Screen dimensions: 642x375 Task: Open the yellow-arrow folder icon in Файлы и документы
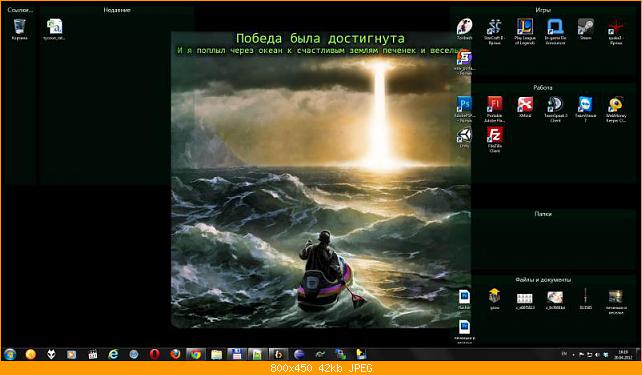pos(495,298)
